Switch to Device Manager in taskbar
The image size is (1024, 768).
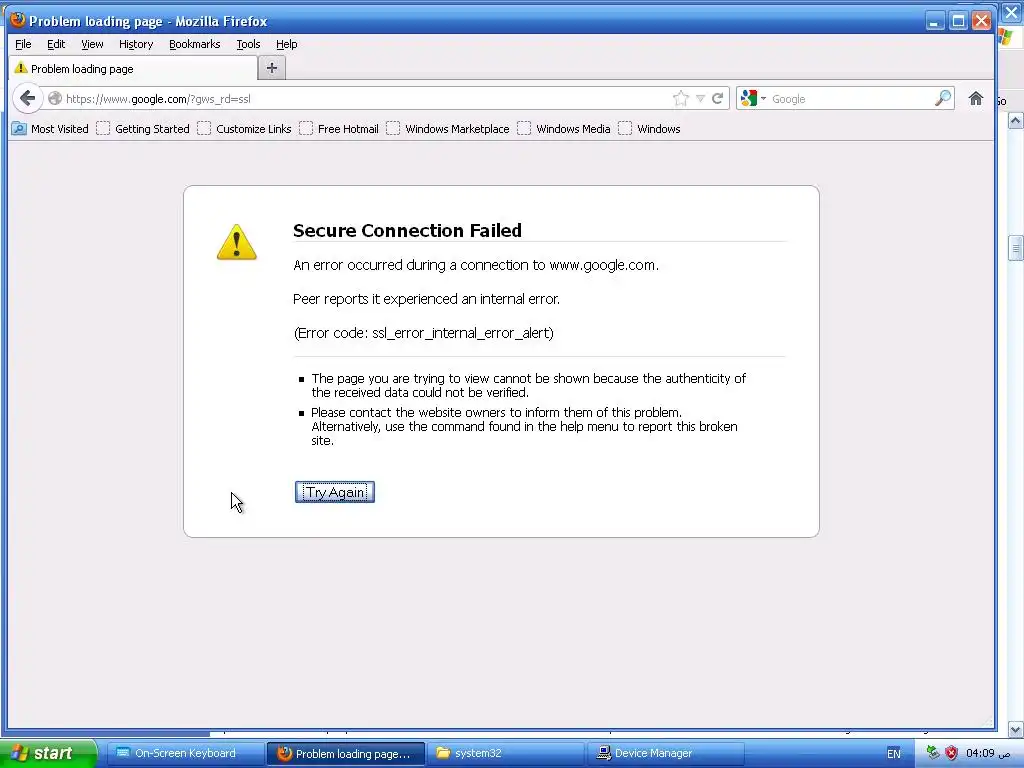665,753
